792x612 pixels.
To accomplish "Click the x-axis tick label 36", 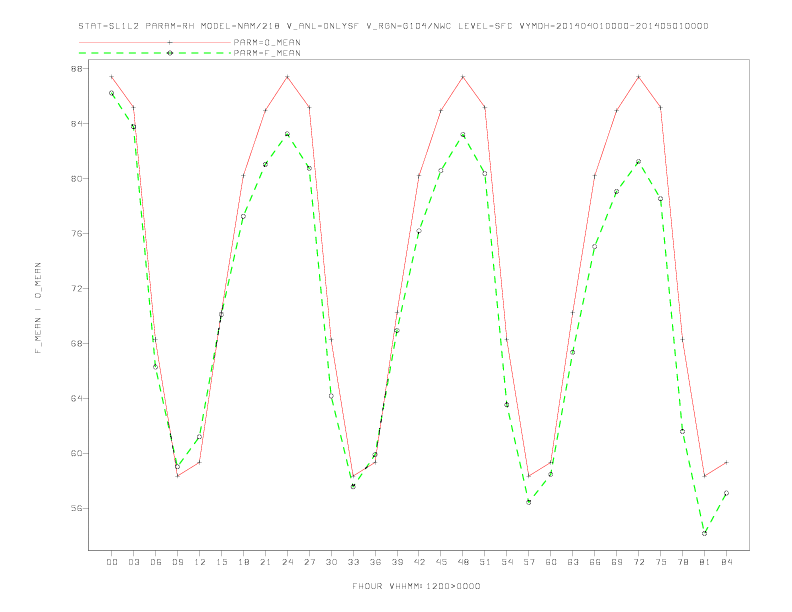I will tap(375, 562).
